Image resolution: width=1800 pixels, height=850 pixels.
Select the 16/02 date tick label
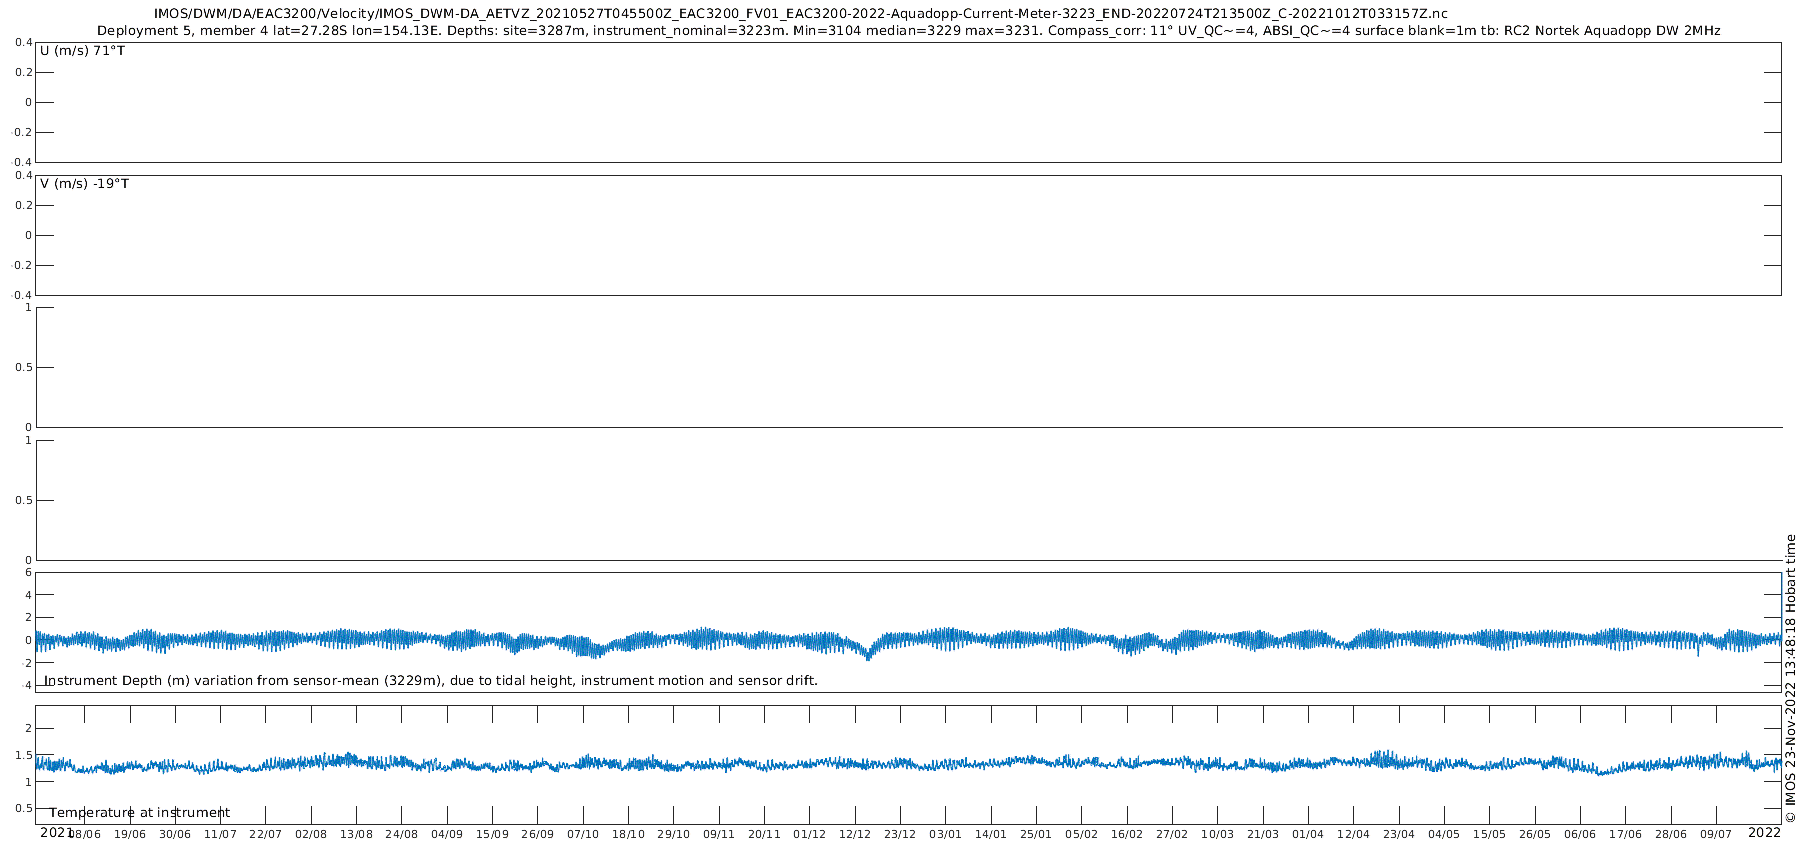[1127, 834]
